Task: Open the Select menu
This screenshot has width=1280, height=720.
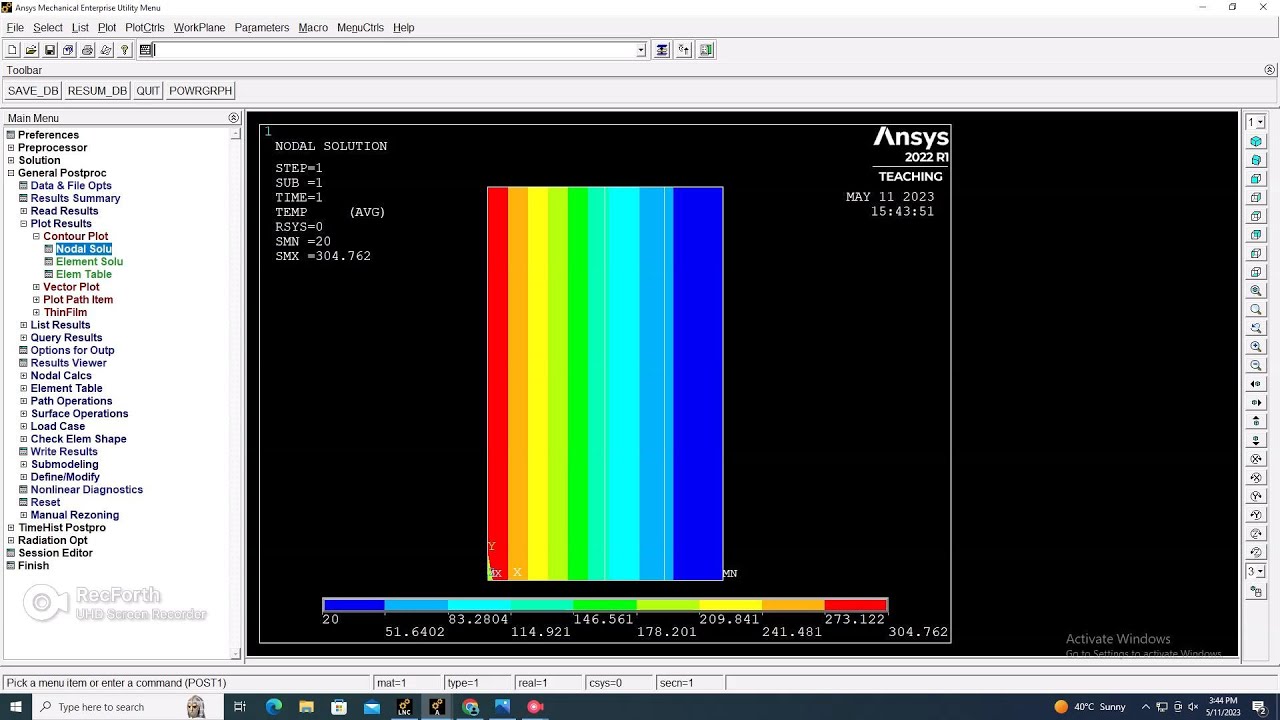Action: (48, 28)
